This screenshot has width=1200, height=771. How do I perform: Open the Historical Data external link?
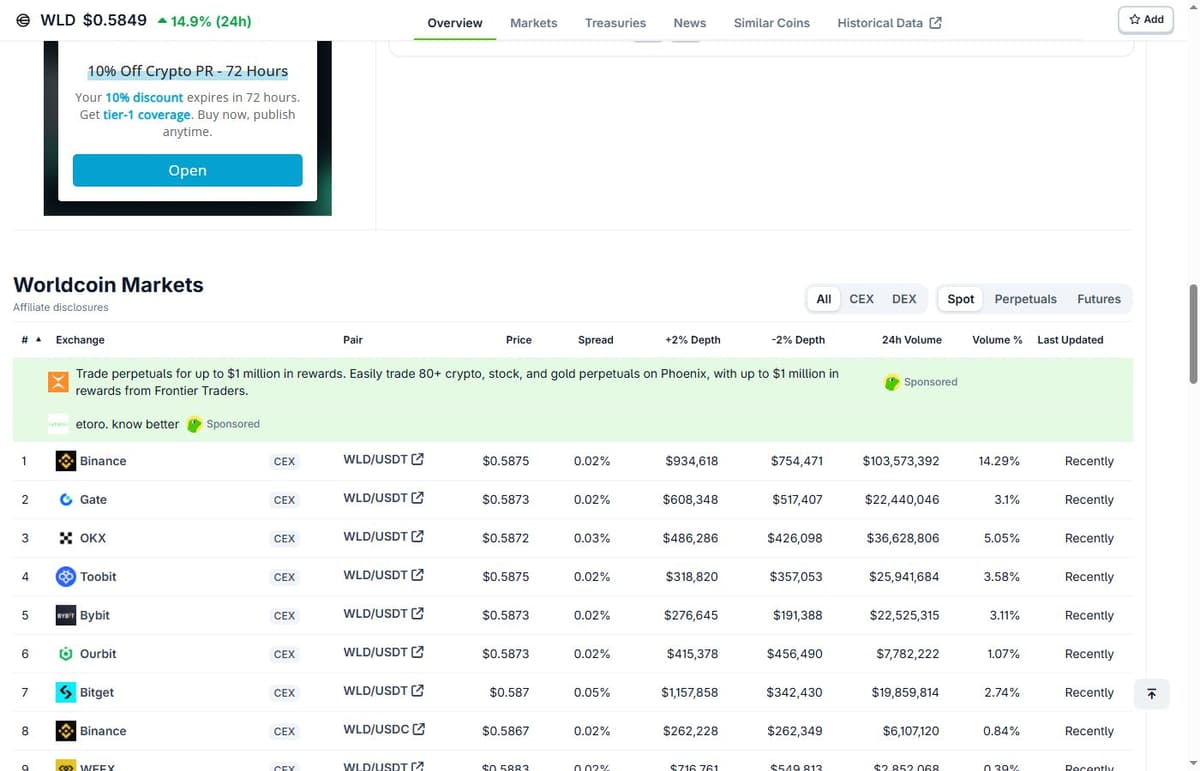point(889,23)
